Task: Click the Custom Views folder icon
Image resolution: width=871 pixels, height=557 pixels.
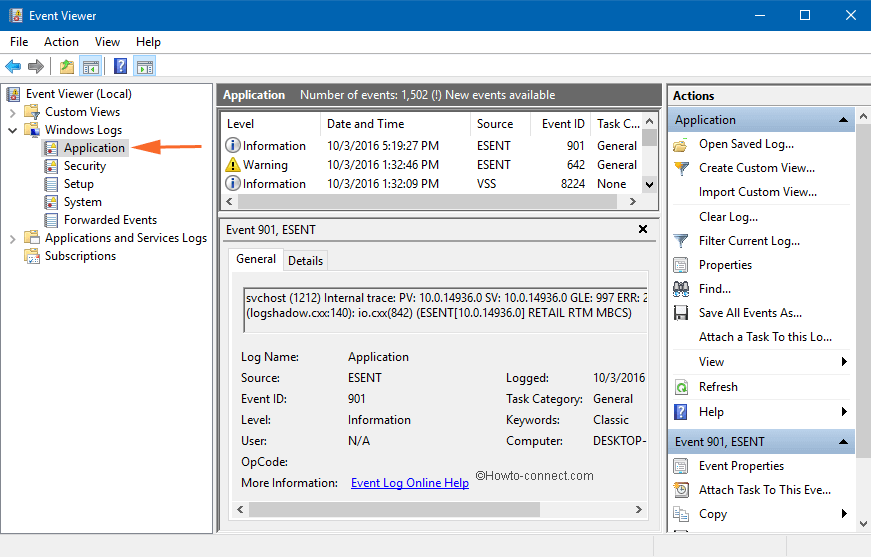Action: pos(32,112)
